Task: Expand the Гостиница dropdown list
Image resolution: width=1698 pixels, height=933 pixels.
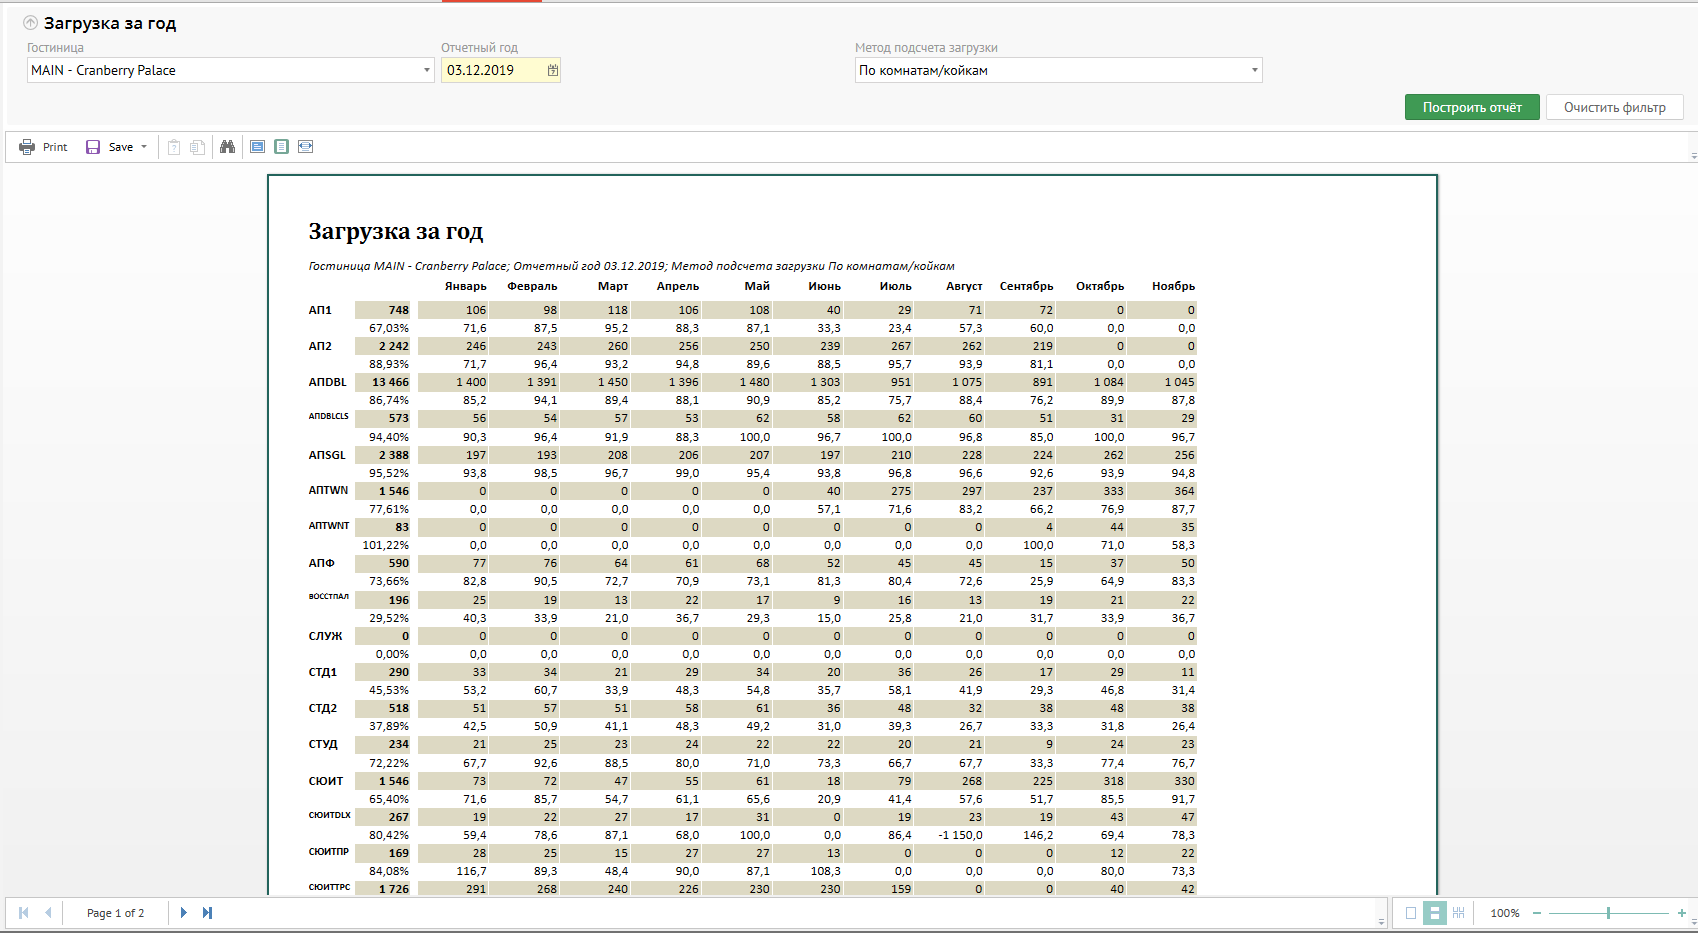Action: (426, 70)
